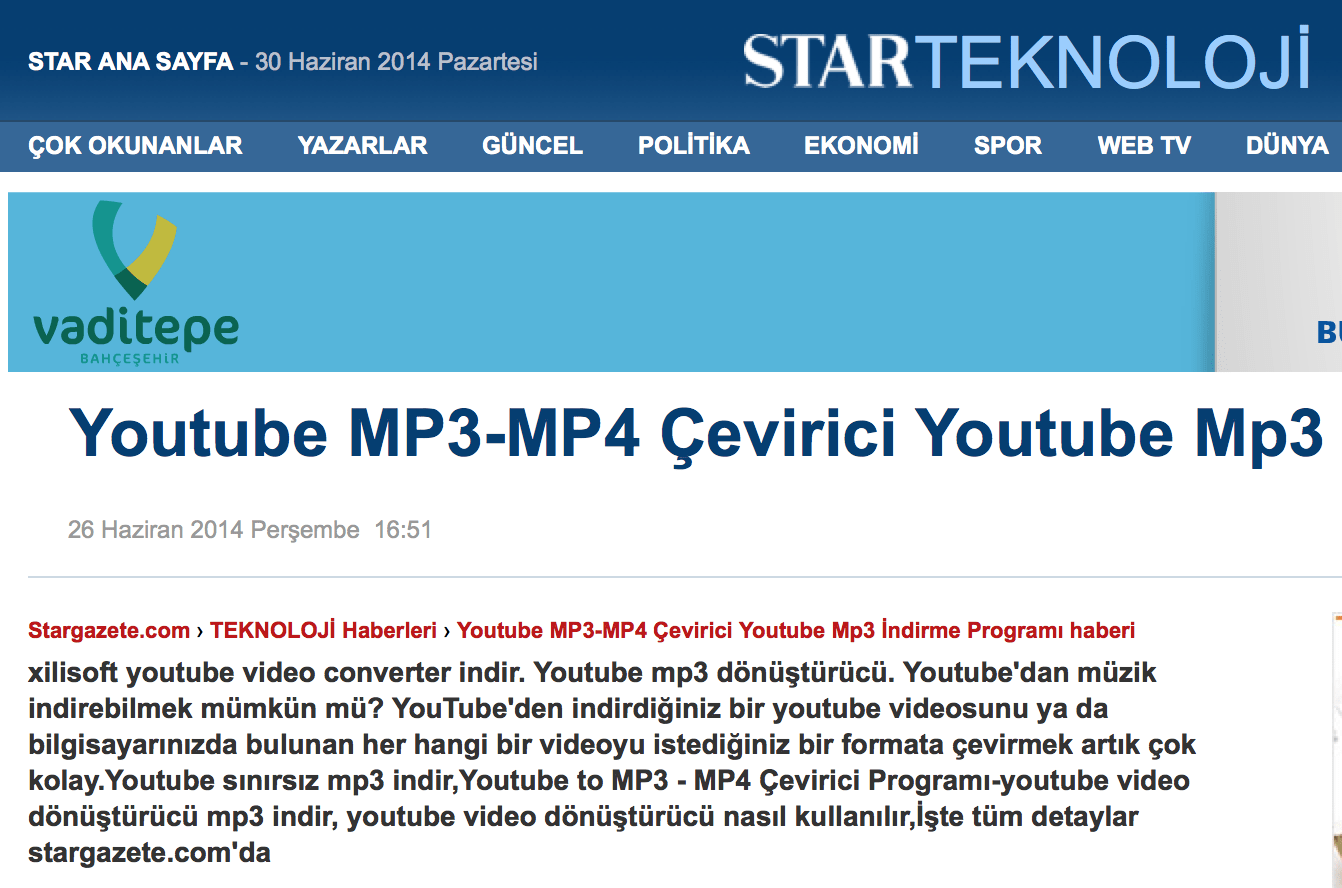Click the partially visible image beside the article
This screenshot has width=1342, height=888.
(1337, 750)
